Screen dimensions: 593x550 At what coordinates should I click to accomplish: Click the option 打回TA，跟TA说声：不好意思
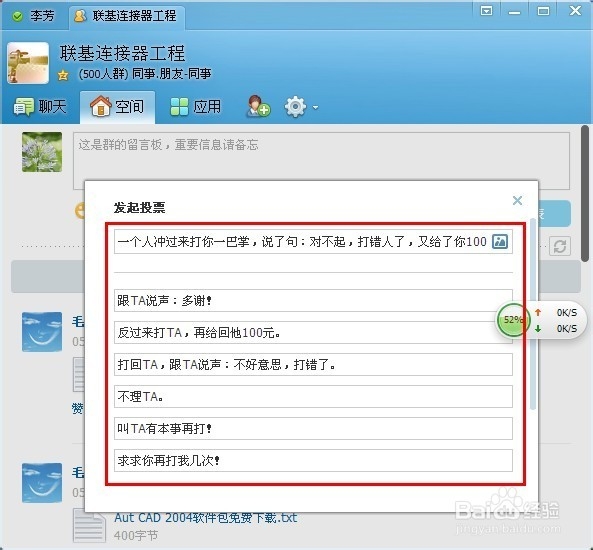pos(314,365)
